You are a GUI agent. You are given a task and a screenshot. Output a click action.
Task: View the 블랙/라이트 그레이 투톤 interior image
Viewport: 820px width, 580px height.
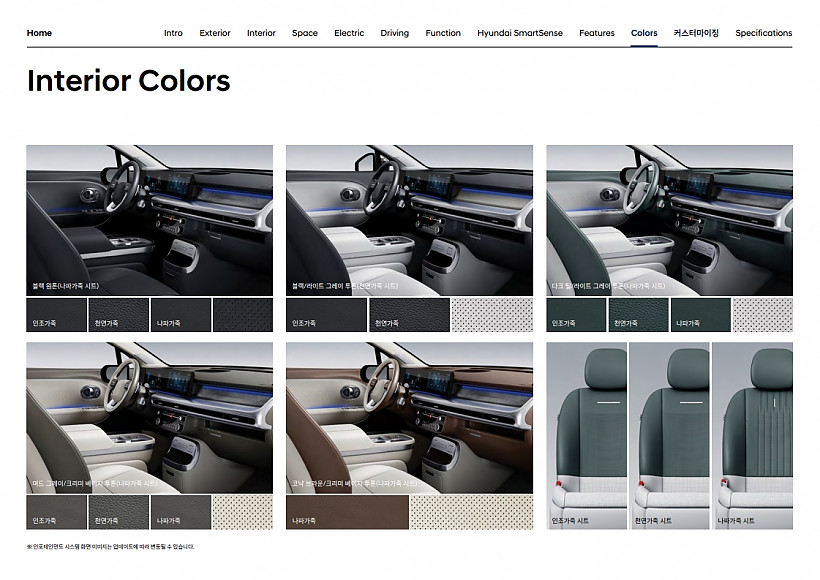click(409, 220)
